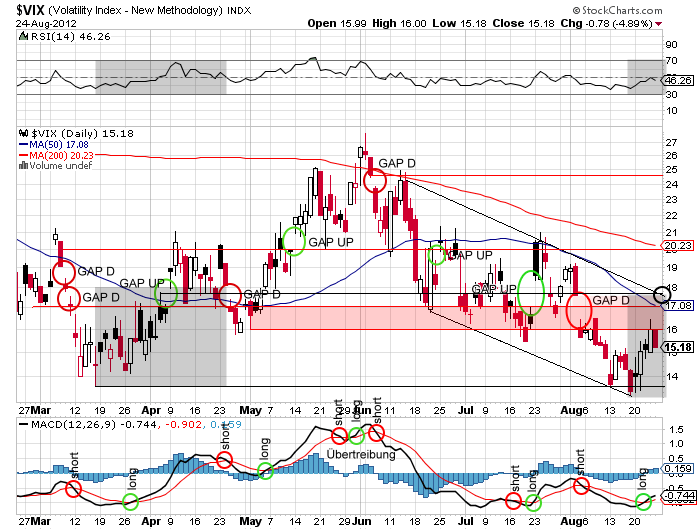Click the blue MA(50) line swatch in legend
Image resolution: width=700 pixels, height=530 pixels.
coord(24,145)
